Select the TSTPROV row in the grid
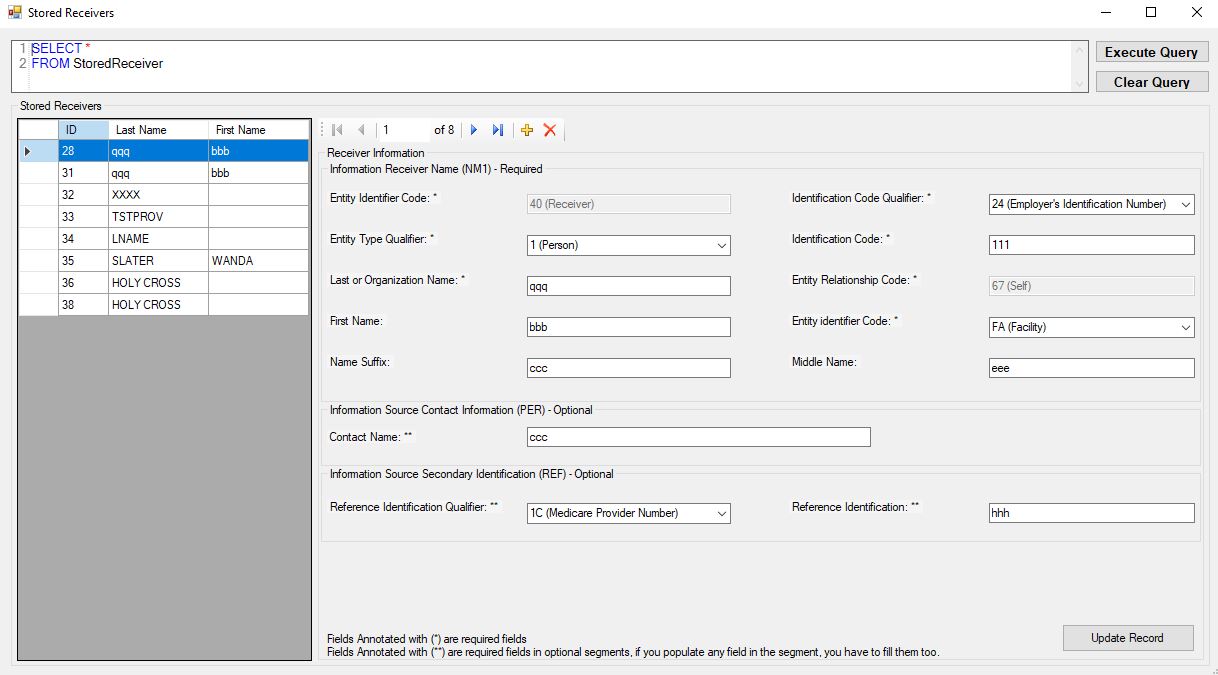This screenshot has width=1218, height=675. pyautogui.click(x=164, y=217)
